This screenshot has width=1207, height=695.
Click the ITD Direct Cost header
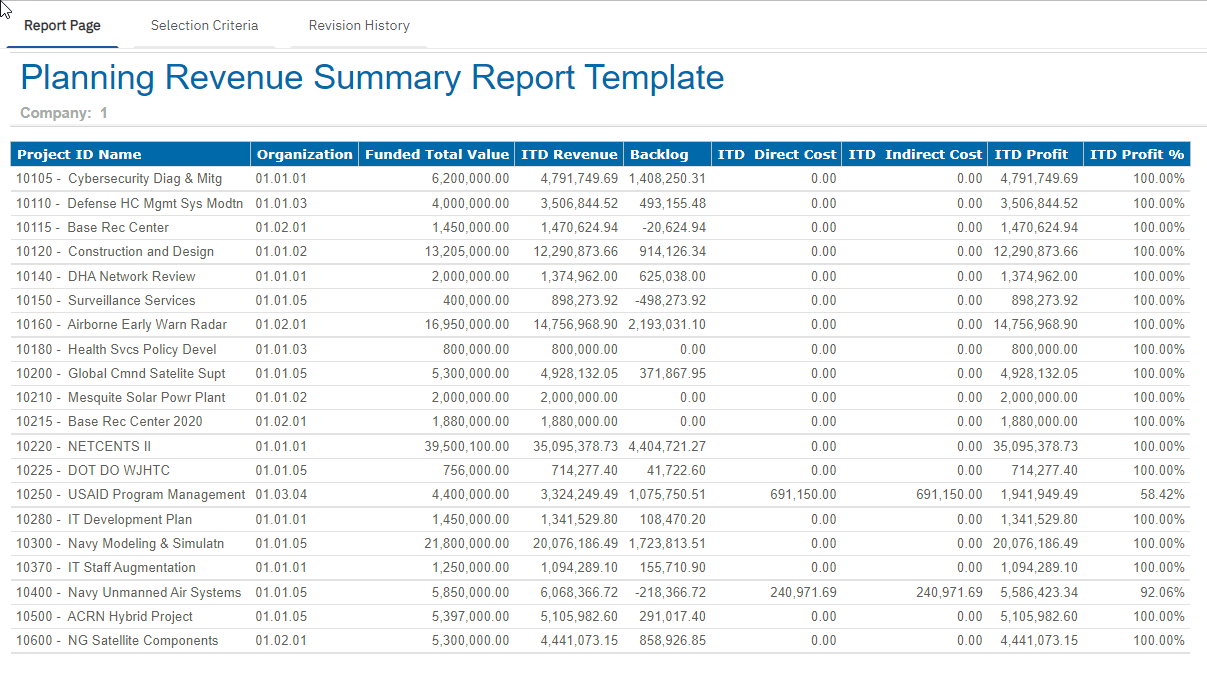[x=776, y=154]
